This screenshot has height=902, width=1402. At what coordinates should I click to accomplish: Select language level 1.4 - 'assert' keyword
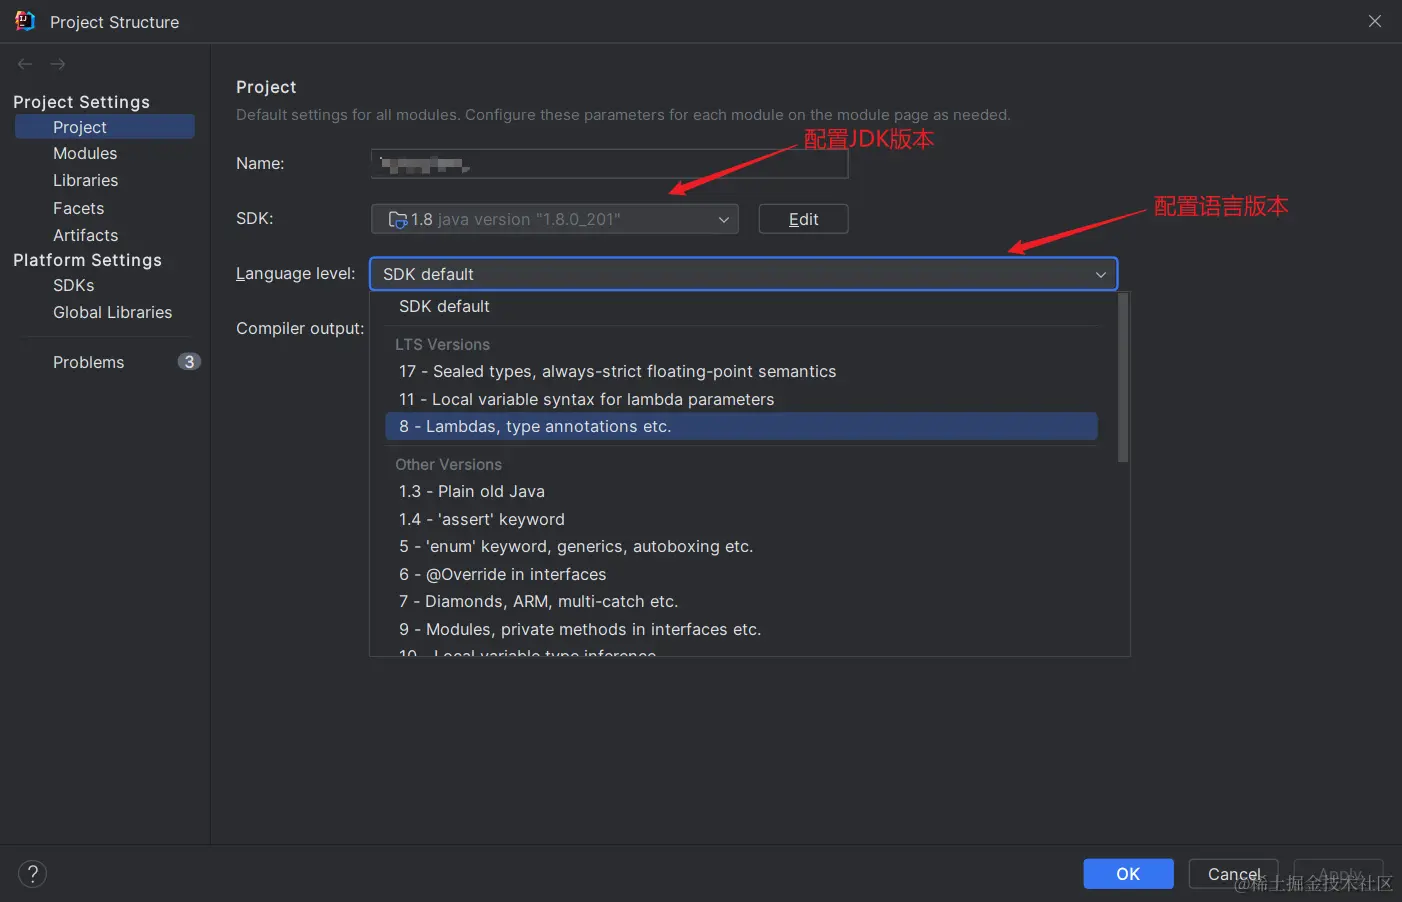(x=742, y=519)
